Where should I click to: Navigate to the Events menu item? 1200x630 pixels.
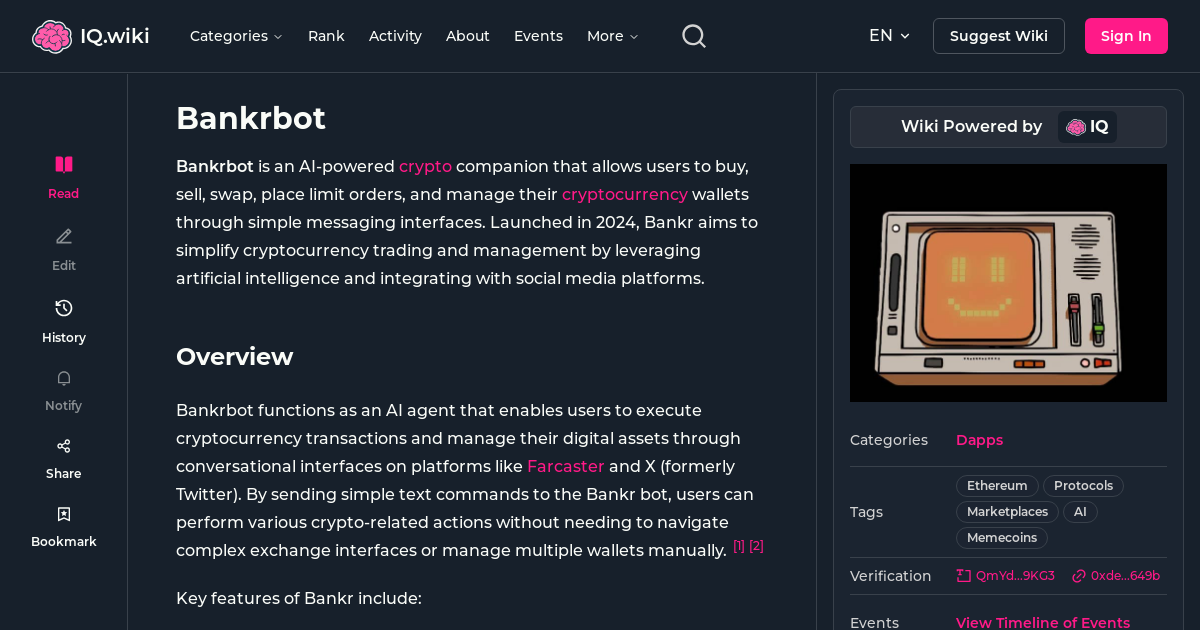click(538, 35)
